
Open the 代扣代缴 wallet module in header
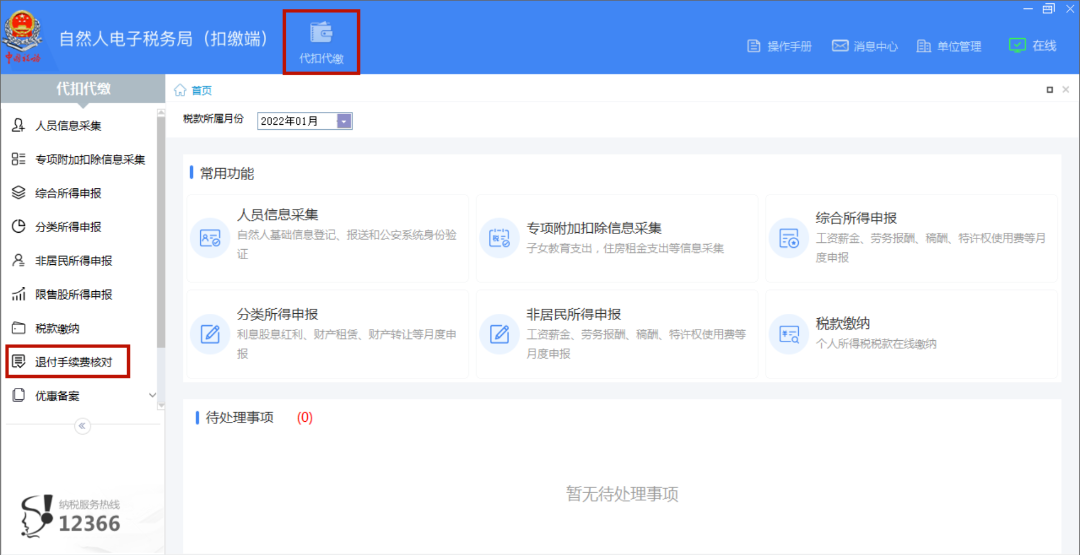[321, 42]
